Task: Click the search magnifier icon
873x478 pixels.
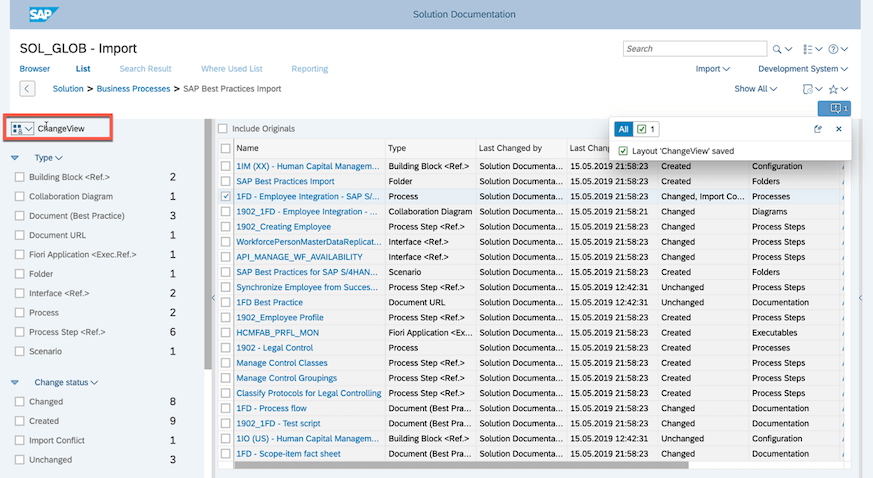Action: pos(777,49)
